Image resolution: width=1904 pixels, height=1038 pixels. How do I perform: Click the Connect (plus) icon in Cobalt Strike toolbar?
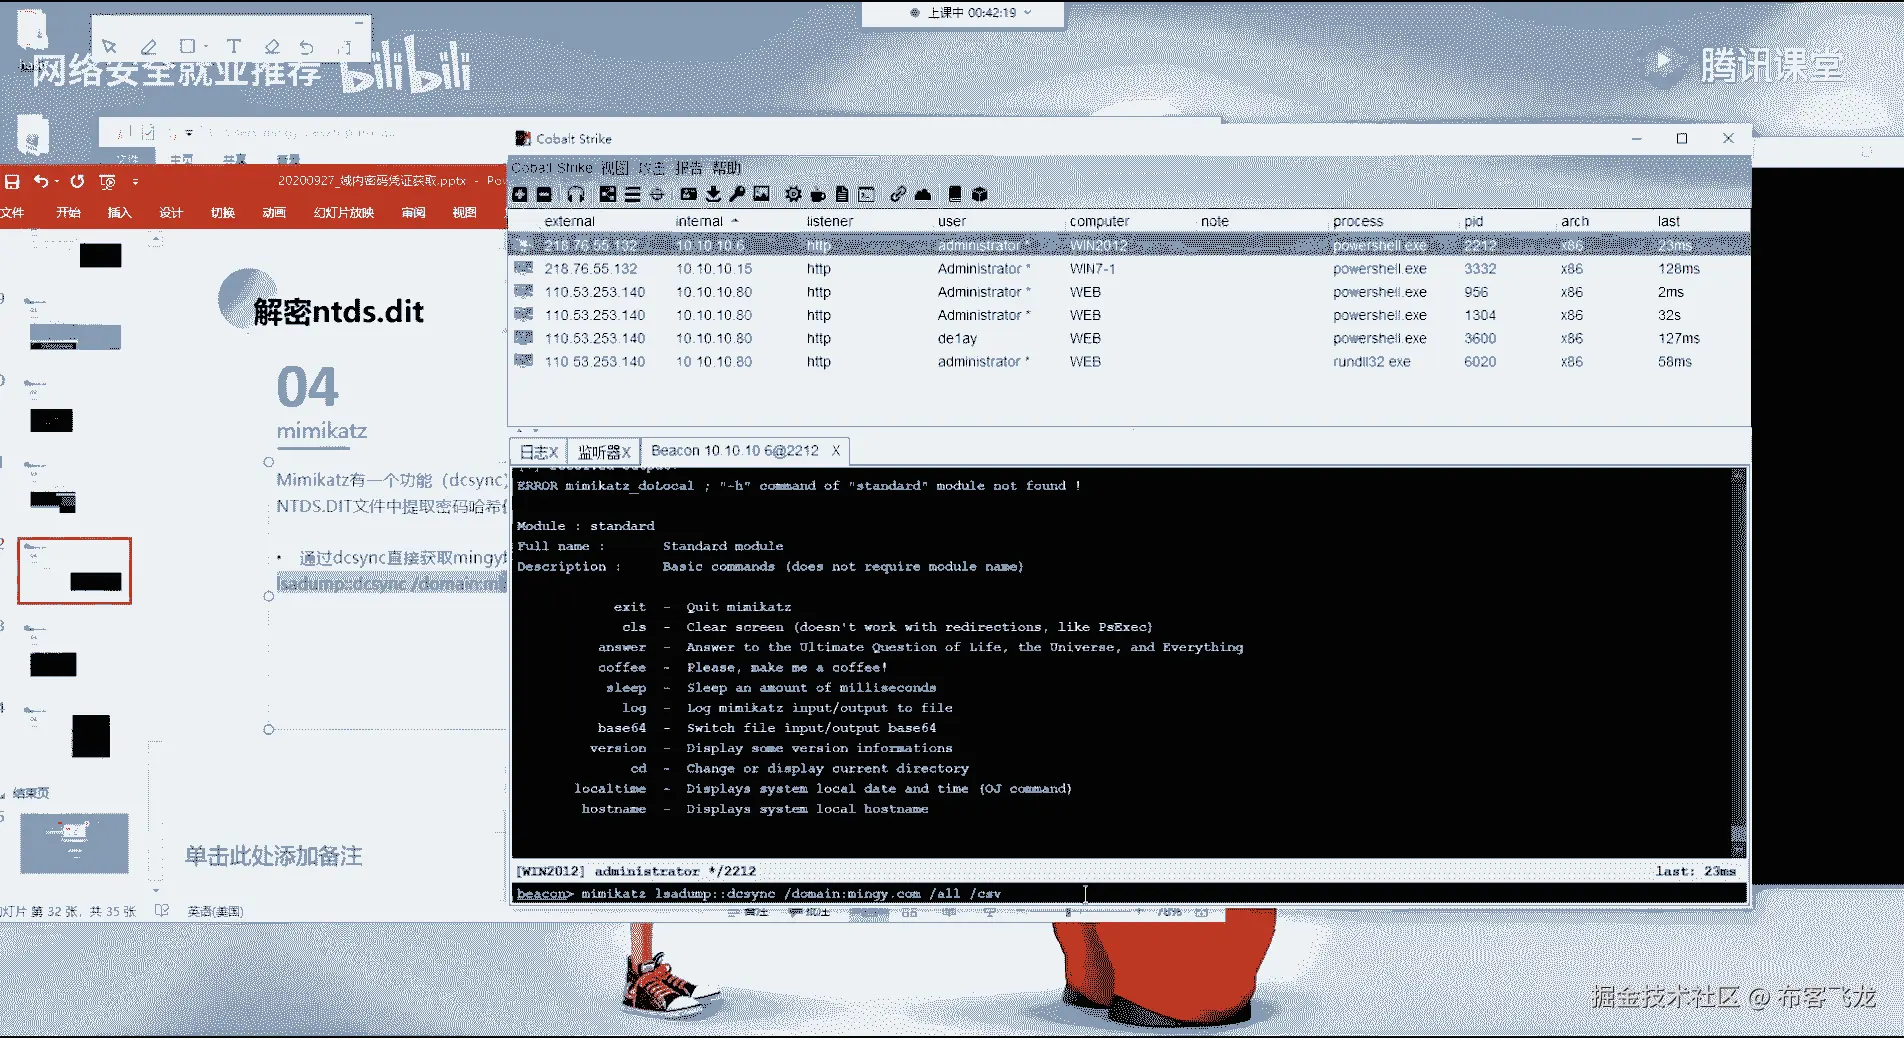pyautogui.click(x=520, y=194)
